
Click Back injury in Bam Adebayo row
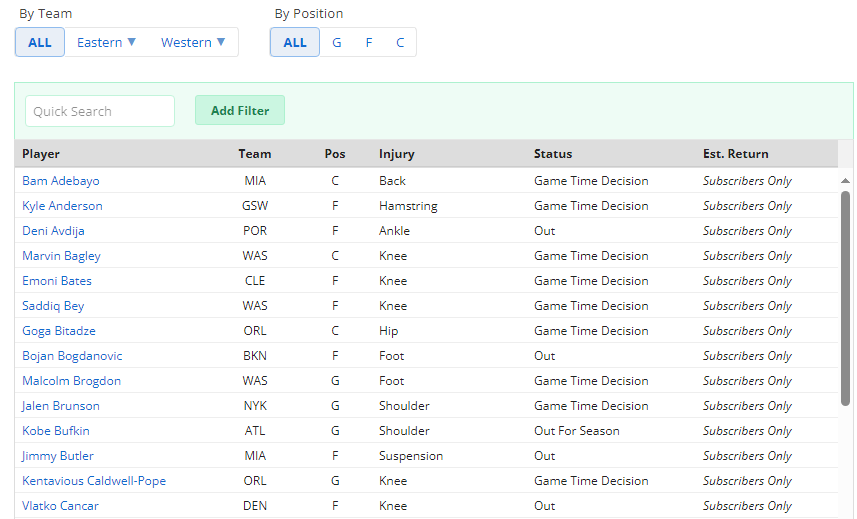pos(392,180)
